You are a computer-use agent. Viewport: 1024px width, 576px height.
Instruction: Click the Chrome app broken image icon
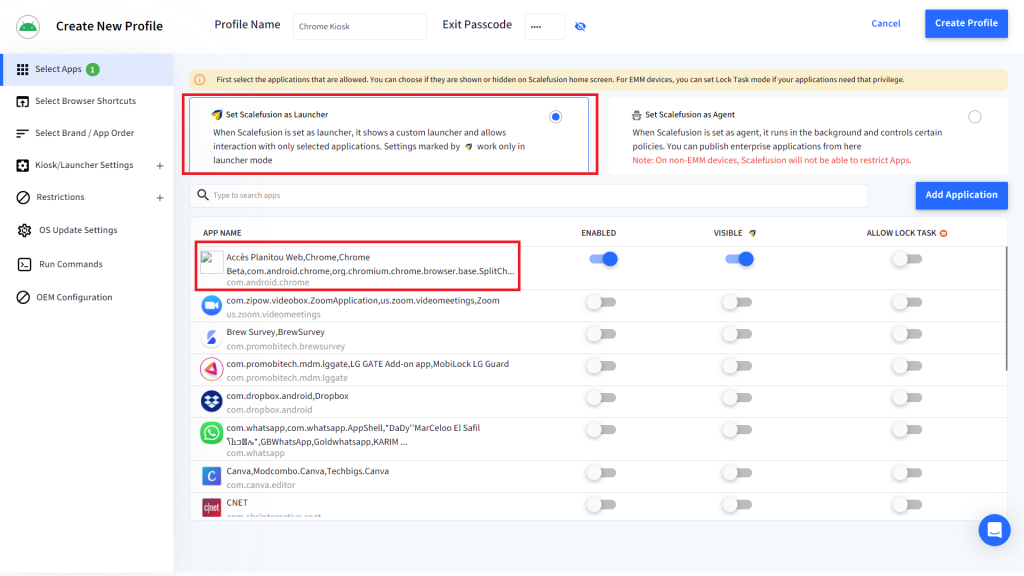point(212,263)
